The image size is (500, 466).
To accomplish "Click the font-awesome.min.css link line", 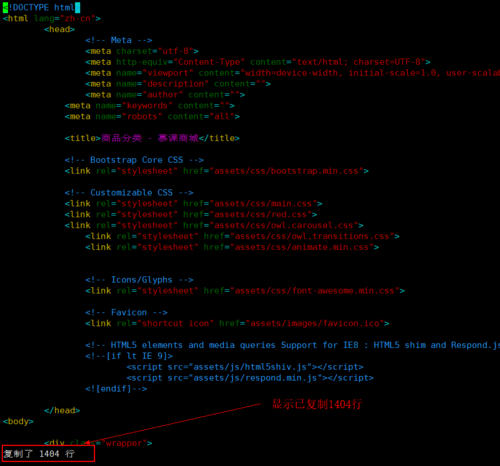I will point(245,291).
